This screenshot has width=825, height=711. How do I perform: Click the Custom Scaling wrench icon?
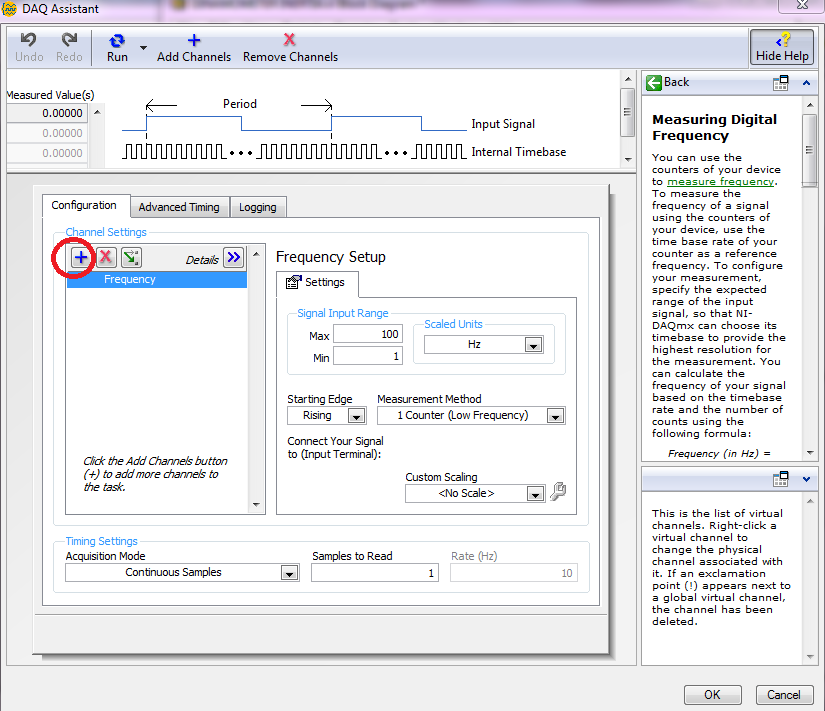(x=559, y=492)
